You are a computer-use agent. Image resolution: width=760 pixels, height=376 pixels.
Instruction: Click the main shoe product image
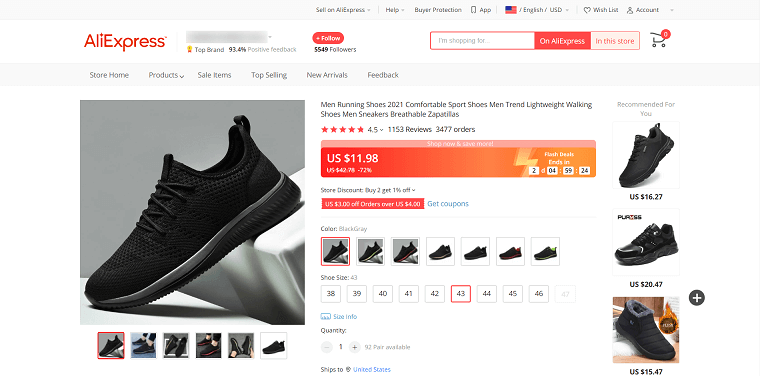point(192,212)
